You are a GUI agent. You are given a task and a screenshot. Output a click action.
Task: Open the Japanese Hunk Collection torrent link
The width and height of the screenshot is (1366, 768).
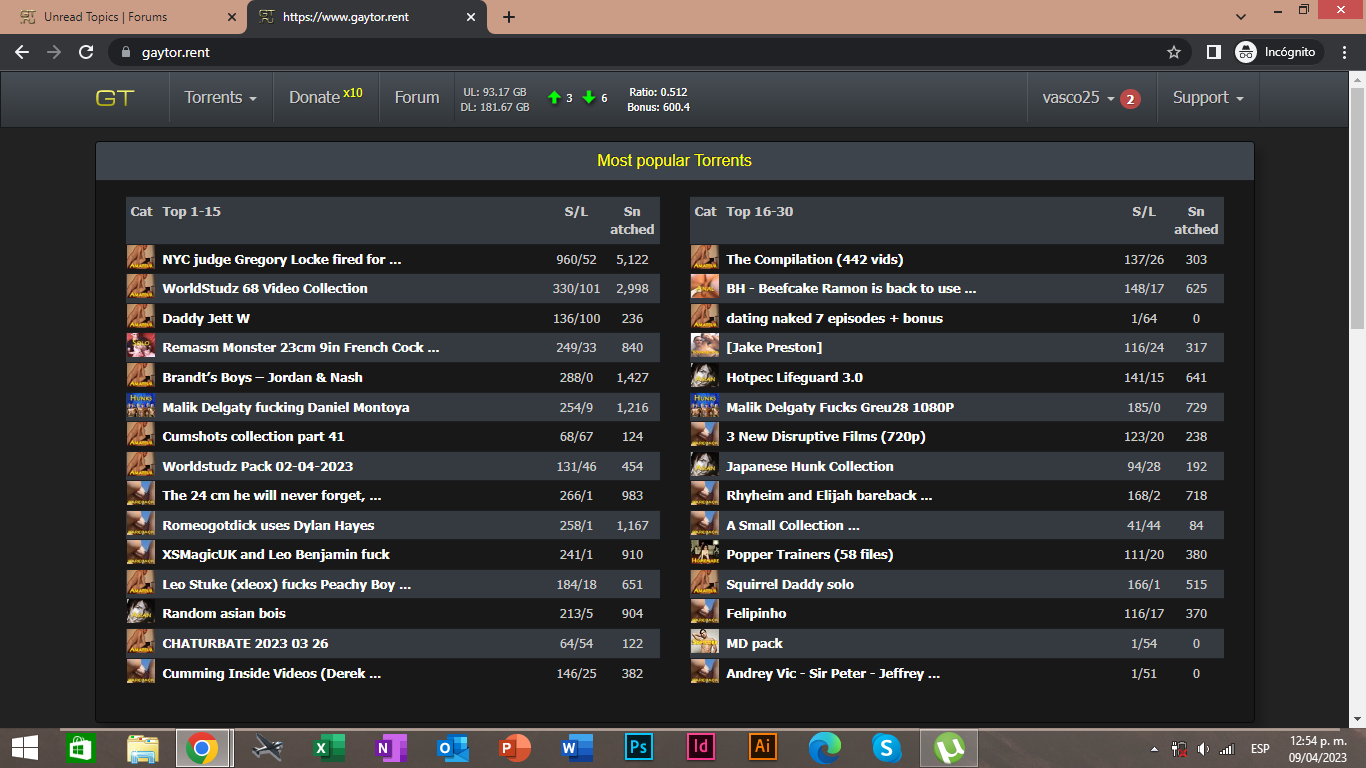point(809,466)
